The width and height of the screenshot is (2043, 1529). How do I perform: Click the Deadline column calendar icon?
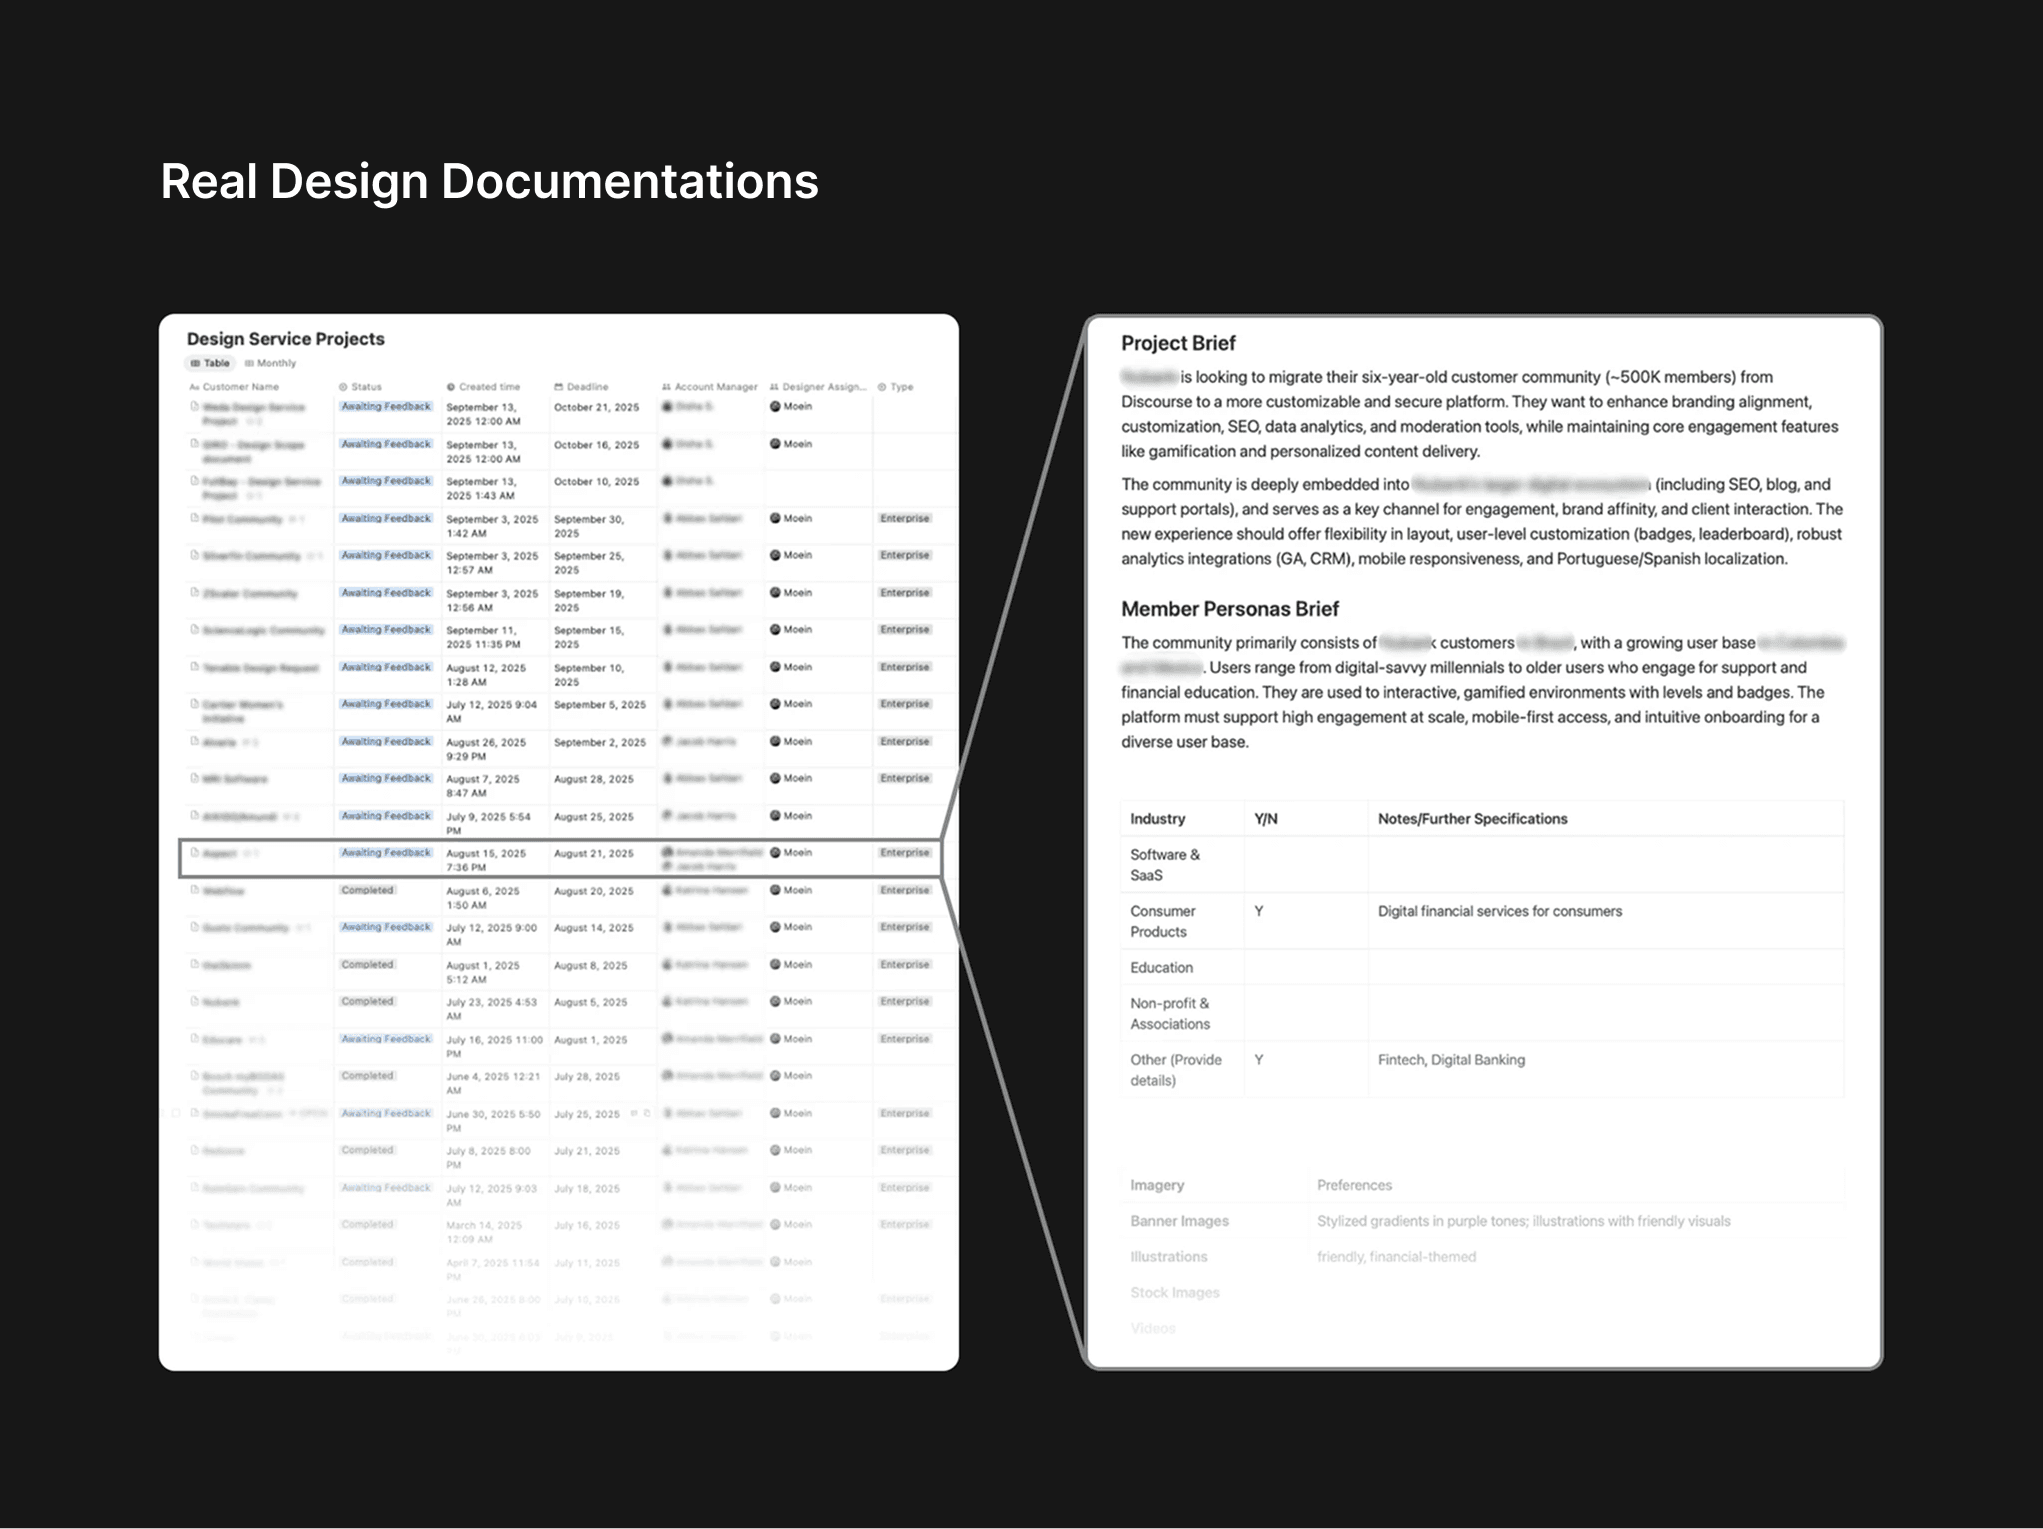coord(558,387)
